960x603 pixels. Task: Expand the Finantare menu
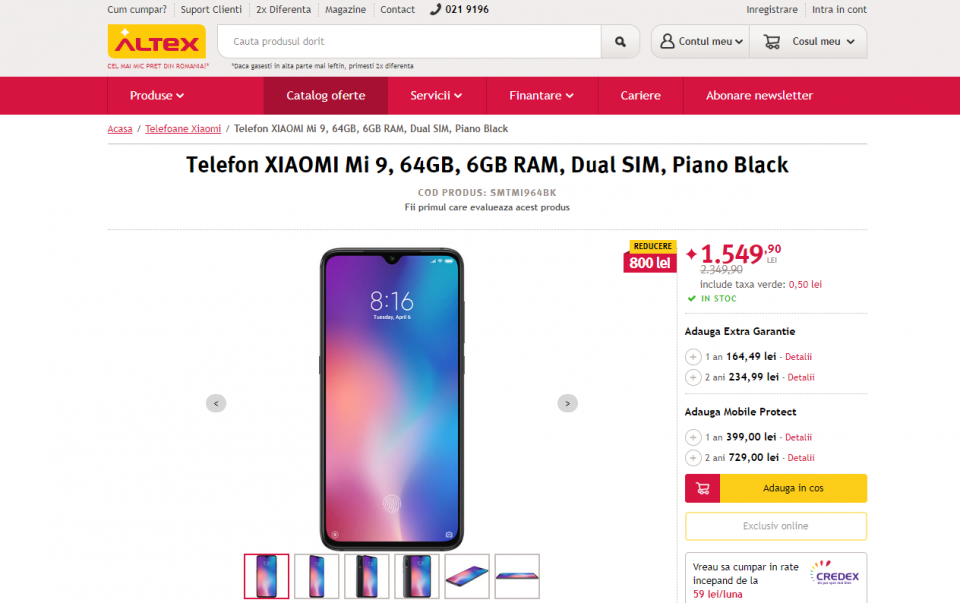(x=541, y=96)
